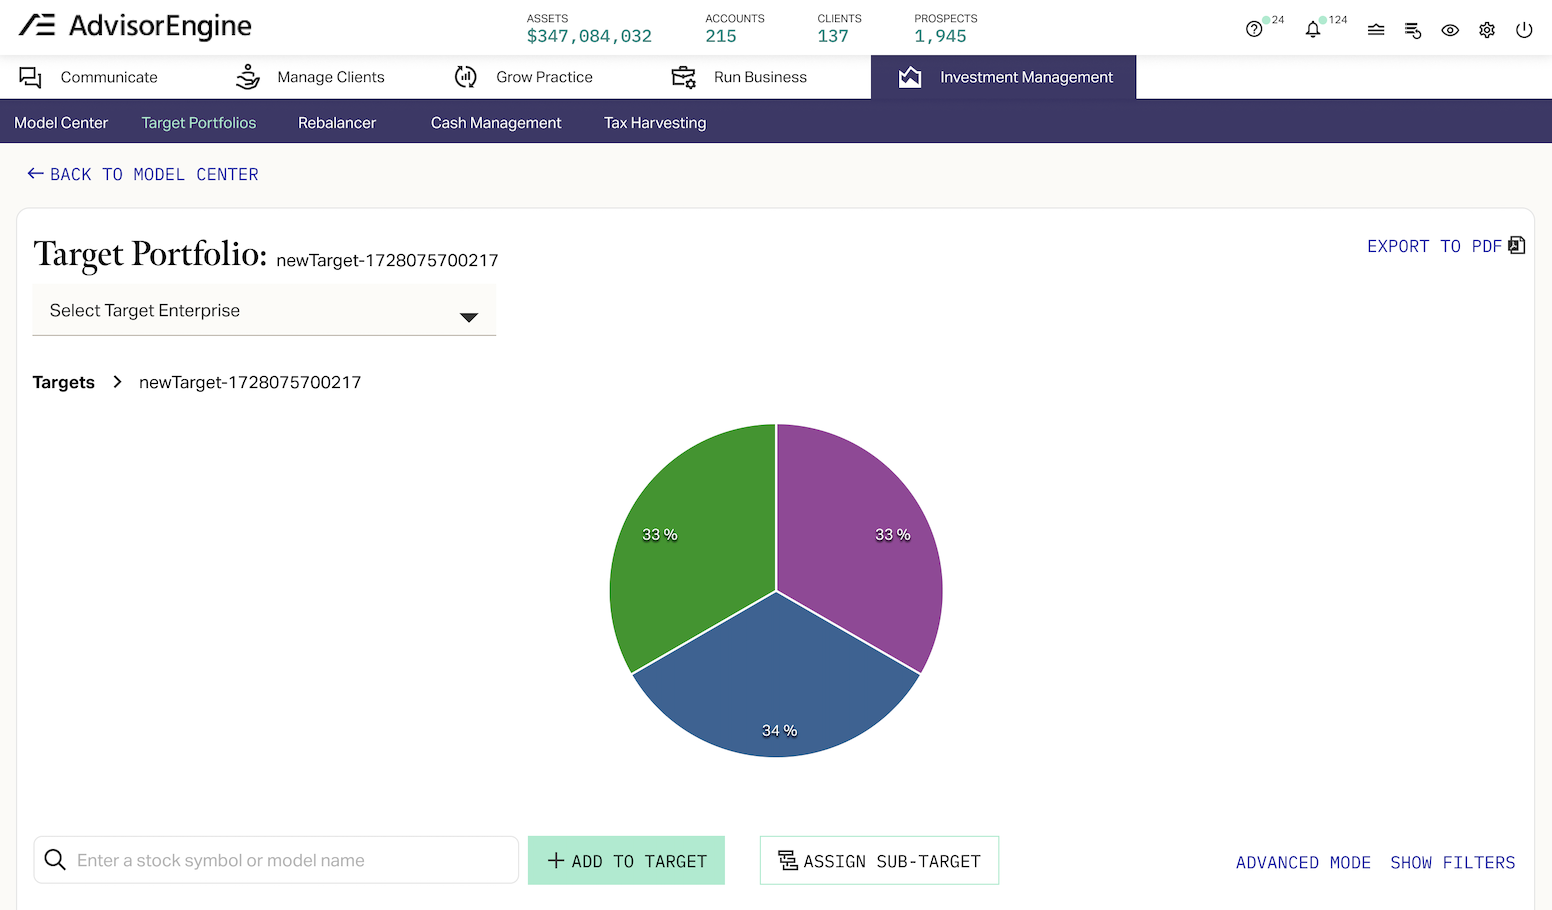Open notifications bell icon
The image size is (1552, 910).
(x=1313, y=30)
